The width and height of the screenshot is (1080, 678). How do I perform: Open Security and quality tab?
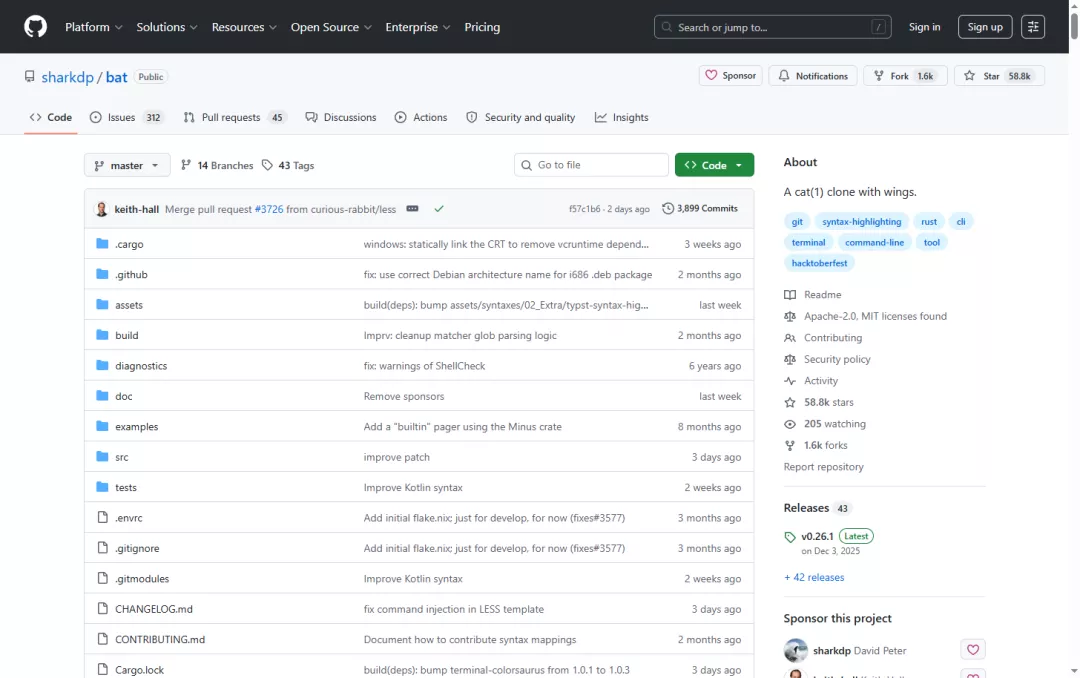[521, 117]
